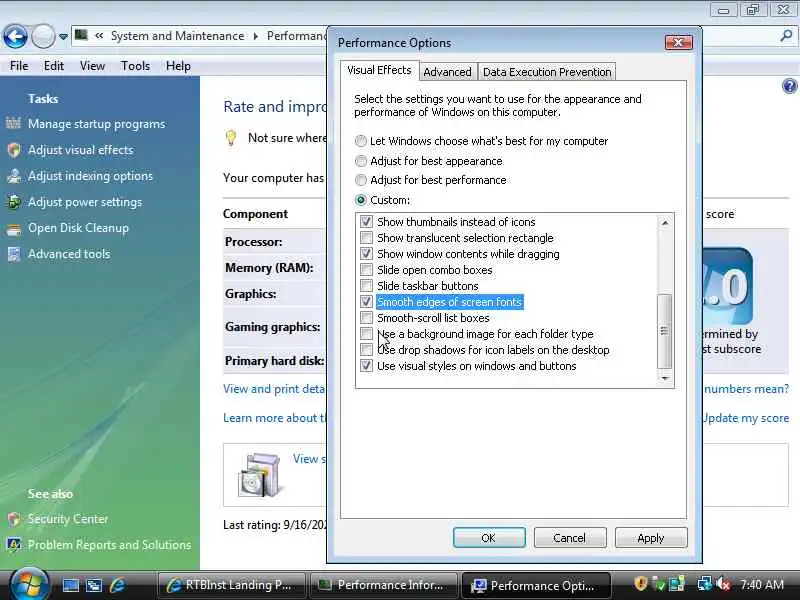Open the recent pages dropdown arrow
The image size is (800, 600).
pyautogui.click(x=63, y=37)
